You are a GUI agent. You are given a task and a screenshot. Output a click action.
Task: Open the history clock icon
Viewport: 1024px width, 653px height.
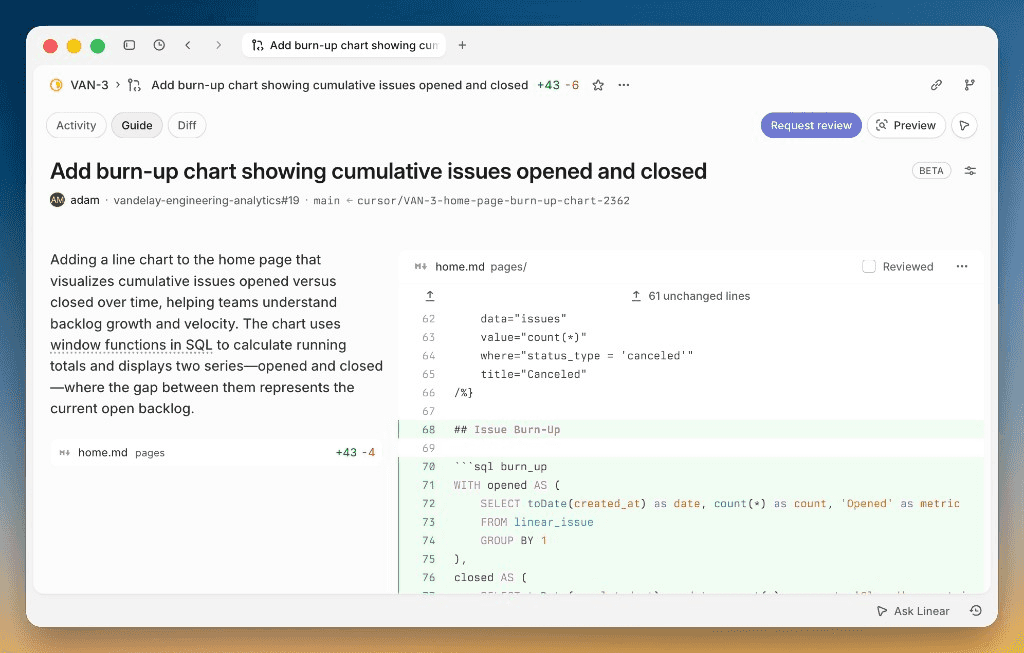159,45
